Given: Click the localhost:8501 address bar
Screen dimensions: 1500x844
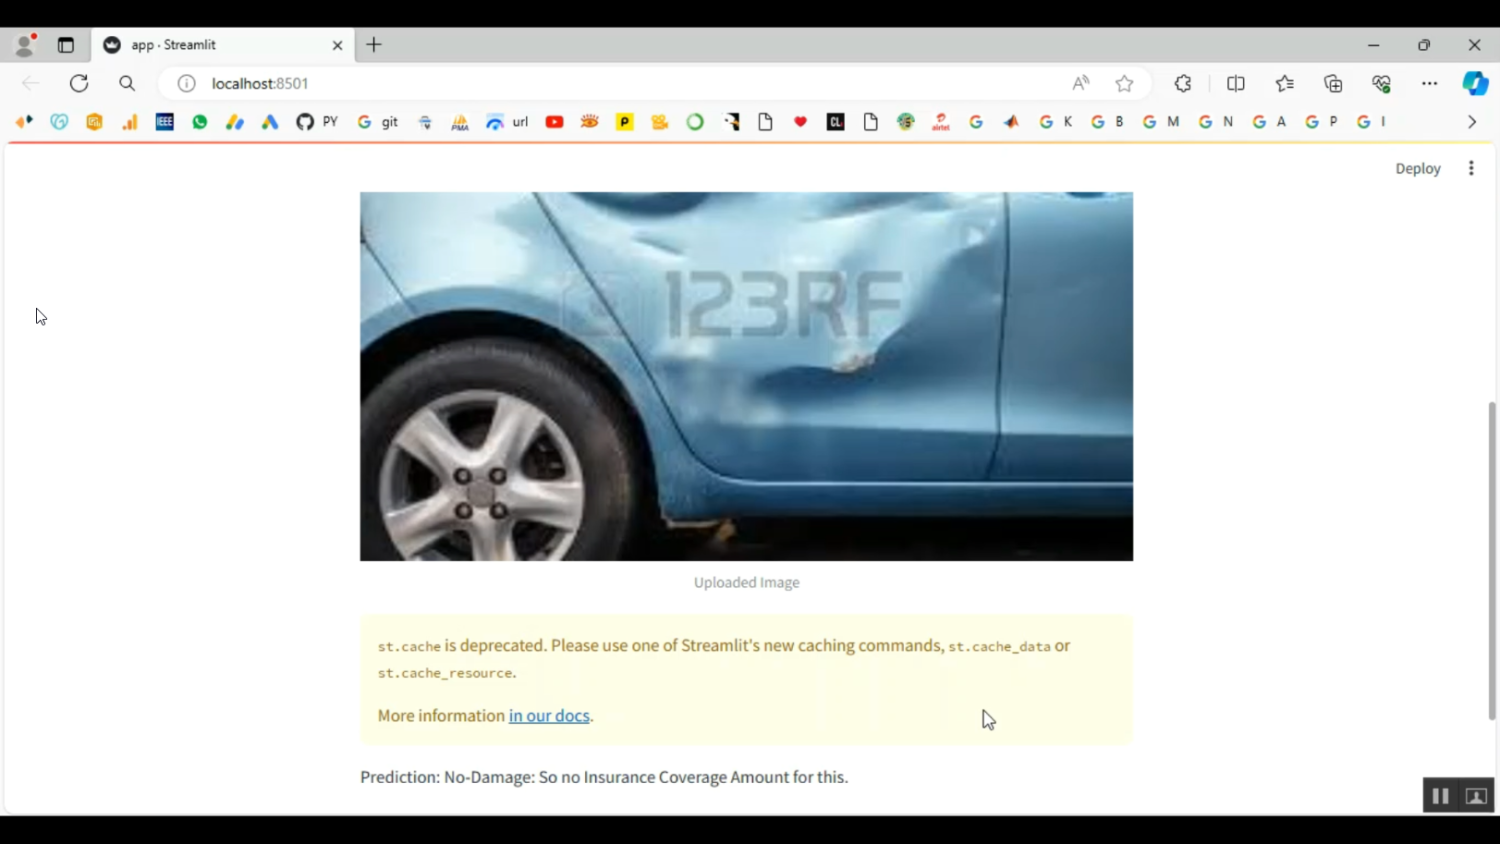Looking at the screenshot, I should coord(600,83).
